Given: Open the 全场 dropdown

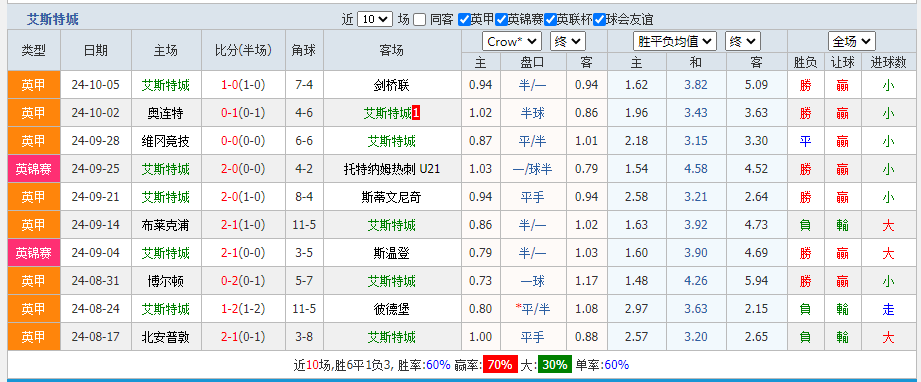Looking at the screenshot, I should (x=852, y=42).
